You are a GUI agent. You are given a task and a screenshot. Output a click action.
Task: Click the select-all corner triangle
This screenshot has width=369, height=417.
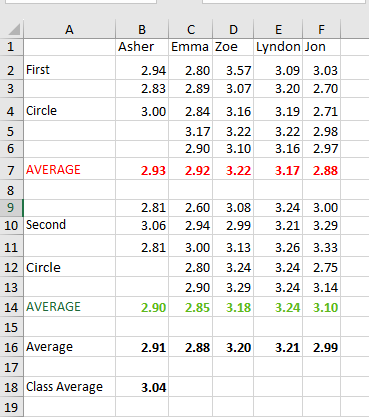tap(14, 29)
